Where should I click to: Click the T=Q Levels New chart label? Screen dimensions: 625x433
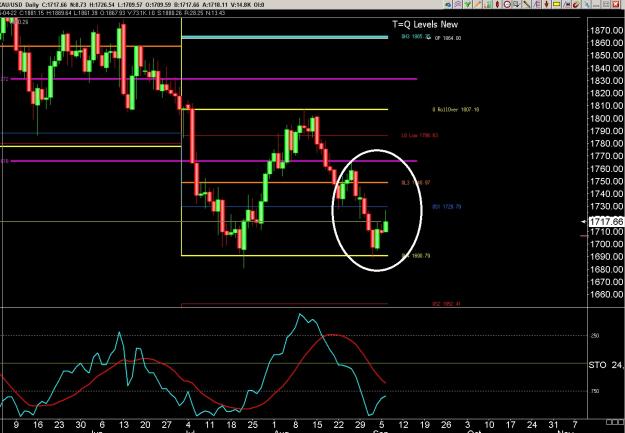(x=425, y=24)
